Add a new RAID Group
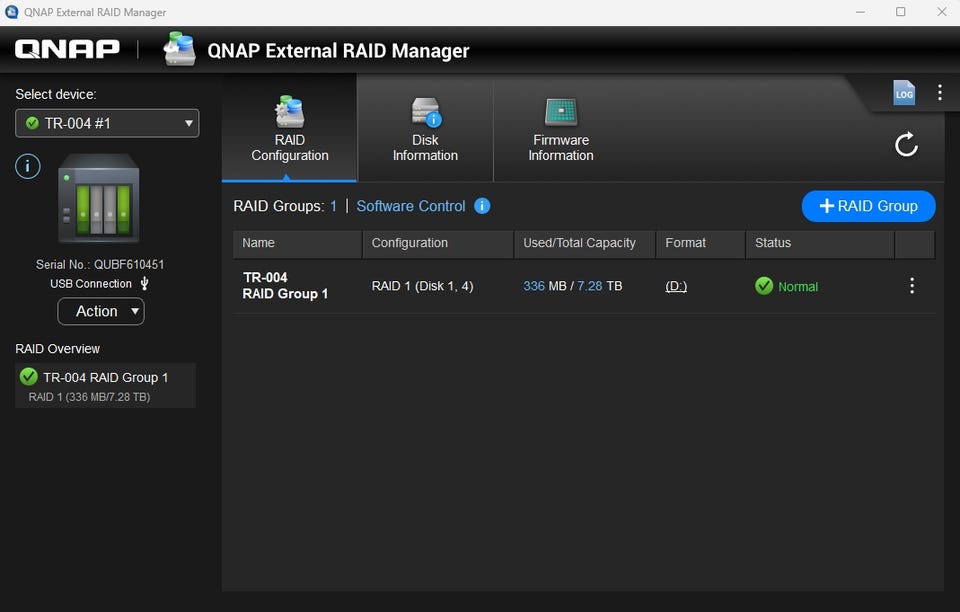Screen dimensions: 960x612 click(868, 206)
